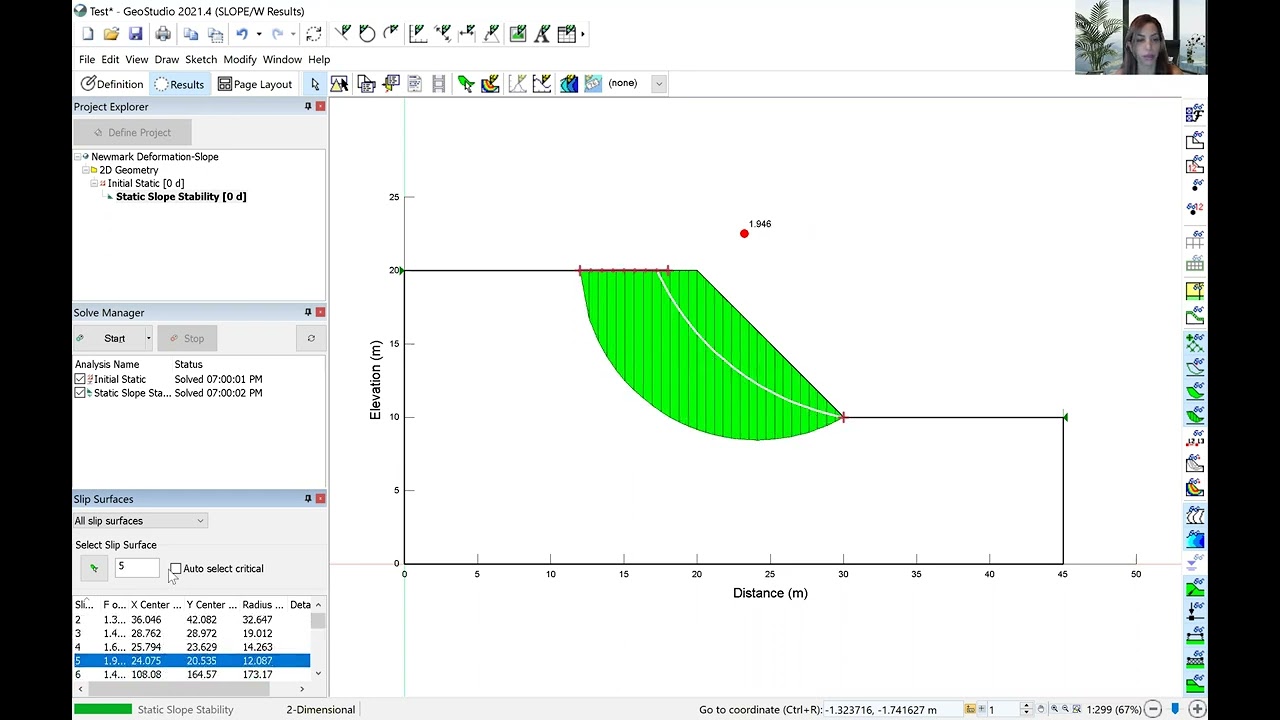Uncheck the Initial Static analysis checkbox
1280x720 pixels.
pyautogui.click(x=80, y=379)
